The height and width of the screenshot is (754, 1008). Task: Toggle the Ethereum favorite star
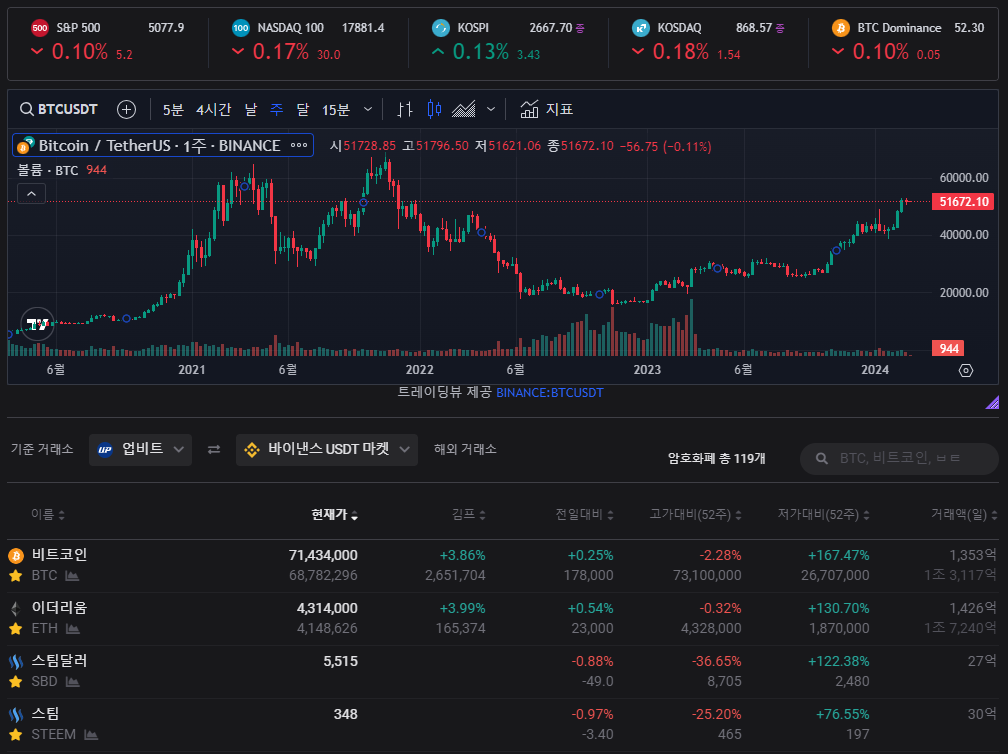tap(16, 629)
